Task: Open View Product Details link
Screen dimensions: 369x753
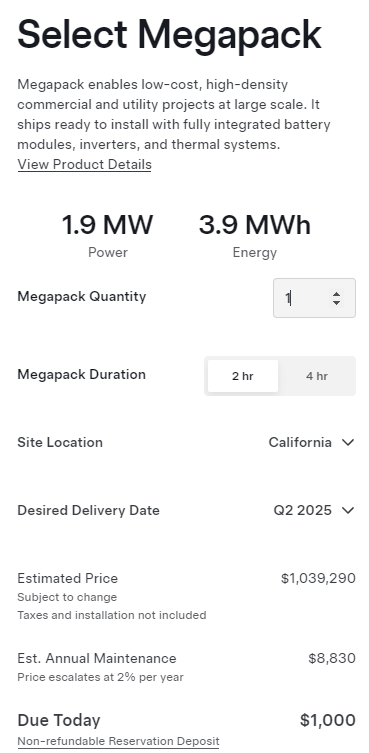Action: pos(85,165)
